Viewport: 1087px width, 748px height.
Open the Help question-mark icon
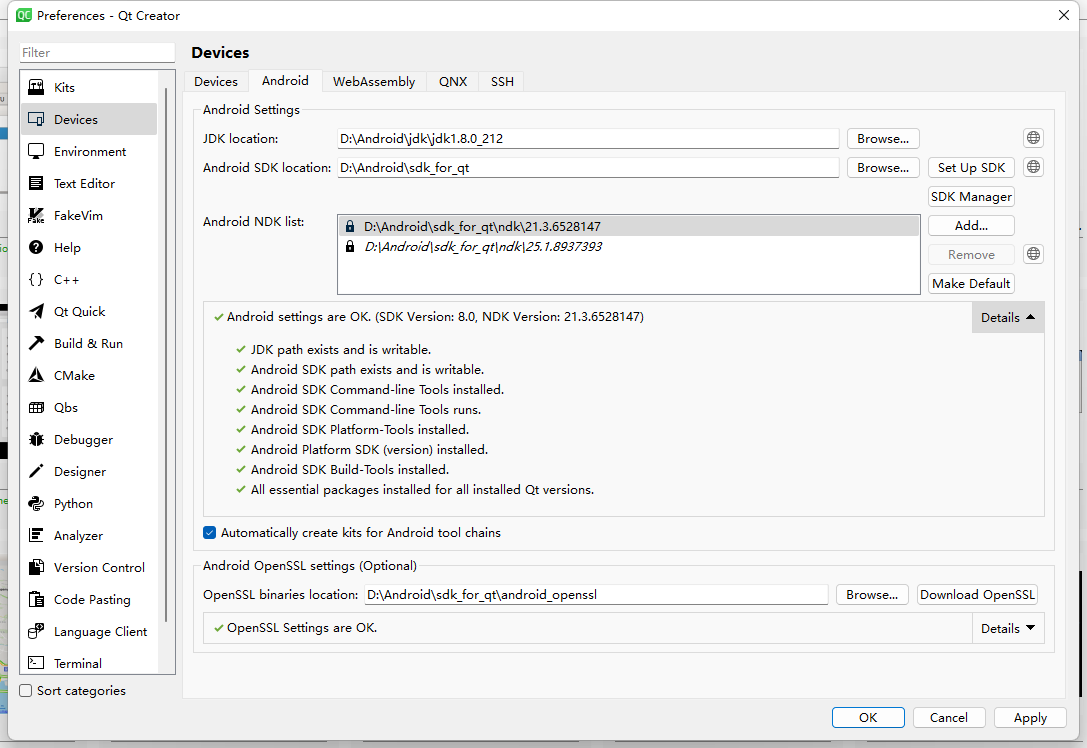(x=36, y=247)
